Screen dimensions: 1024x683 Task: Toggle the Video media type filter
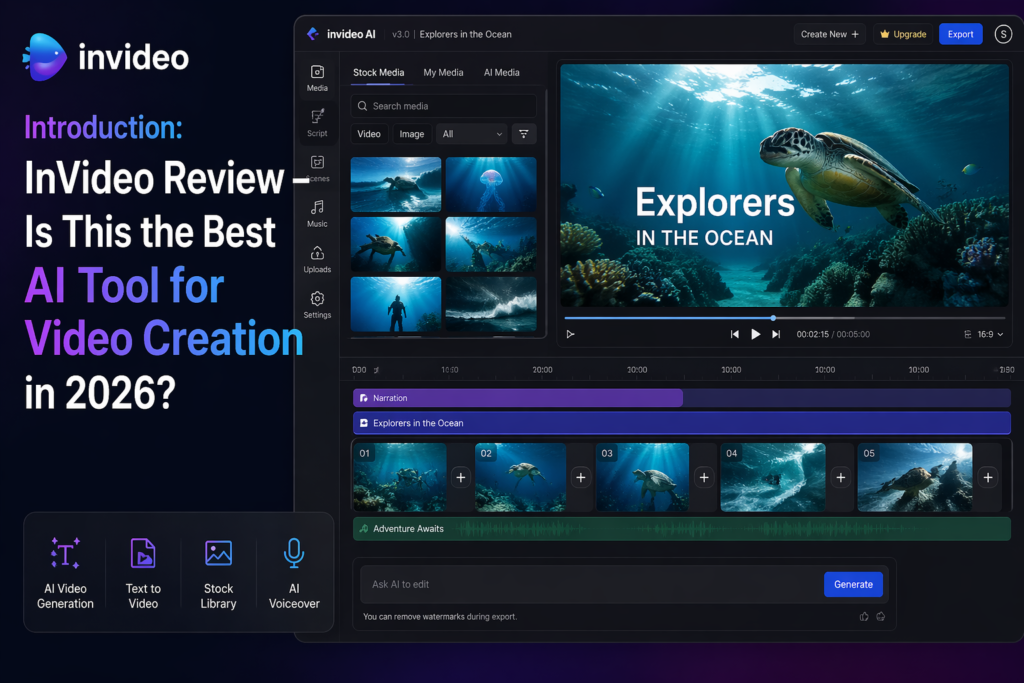pyautogui.click(x=369, y=134)
